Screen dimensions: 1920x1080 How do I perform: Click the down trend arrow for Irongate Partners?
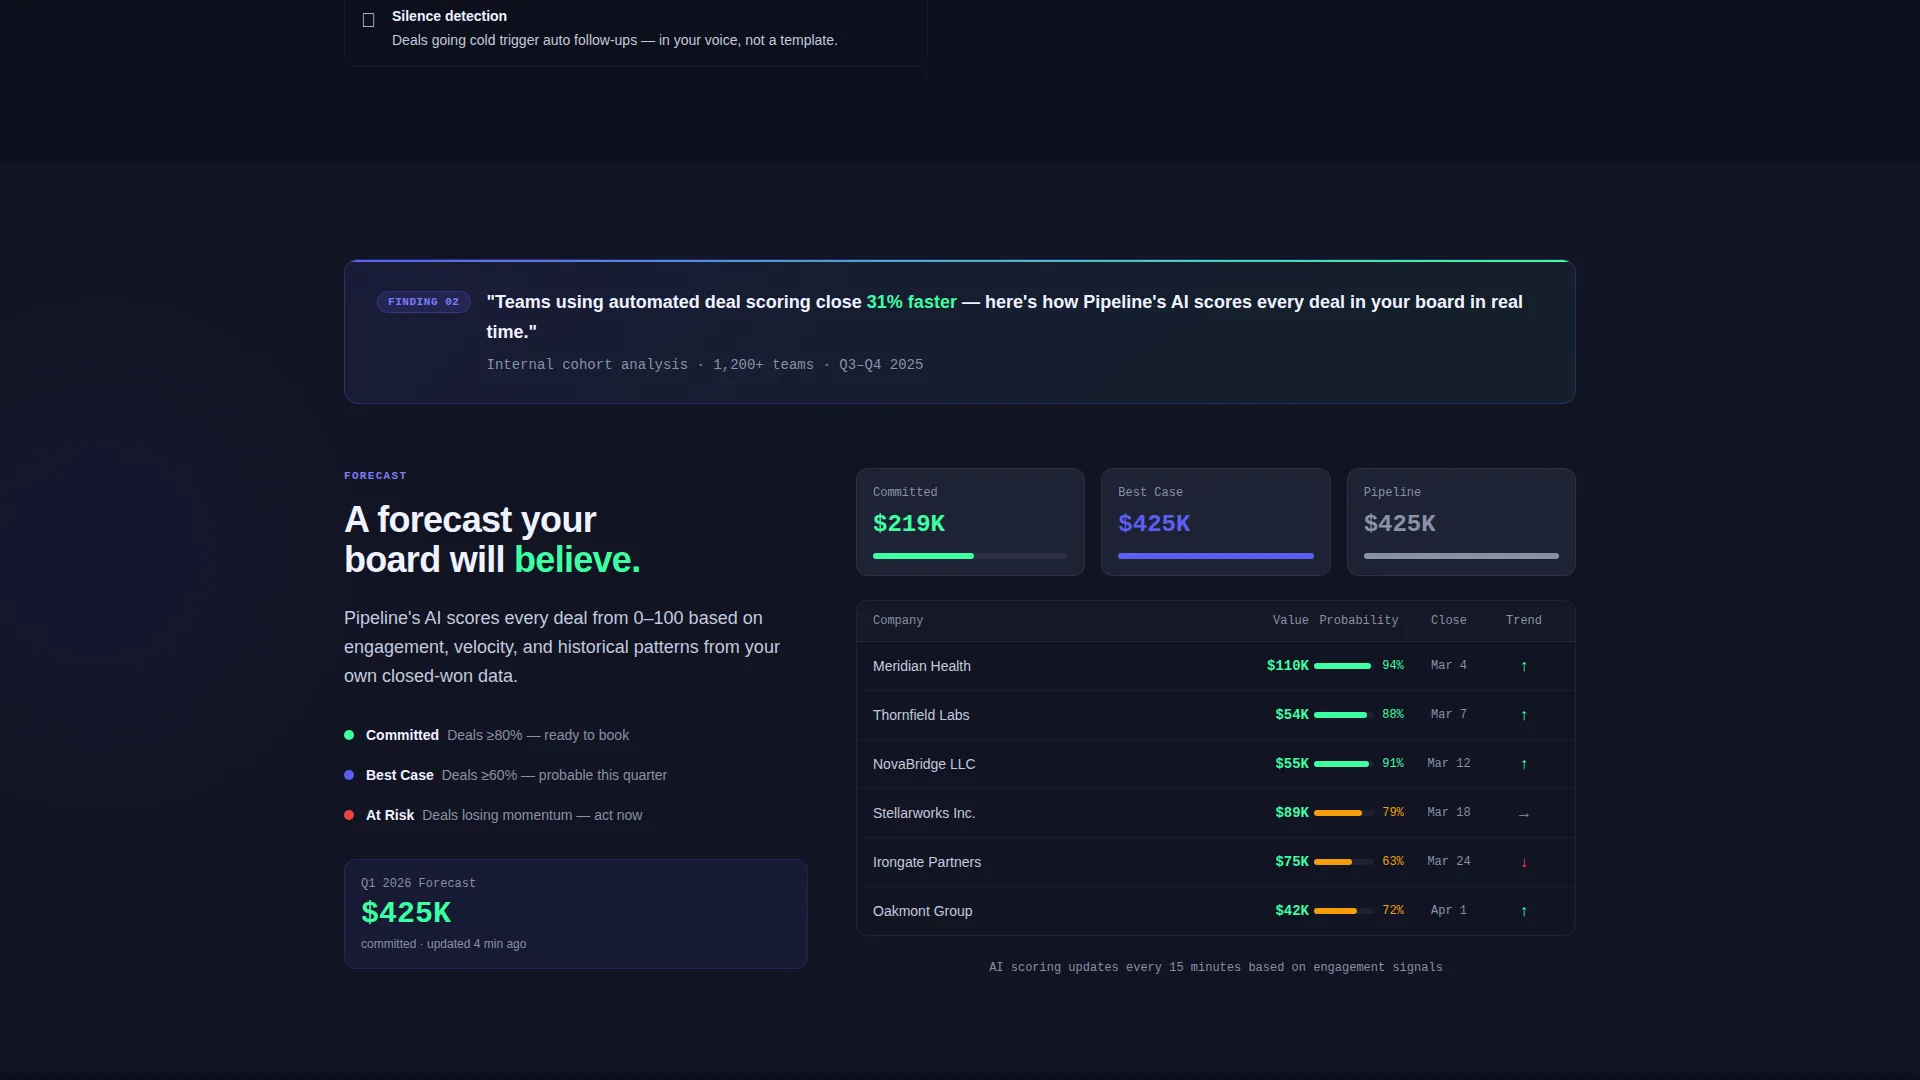click(x=1524, y=862)
